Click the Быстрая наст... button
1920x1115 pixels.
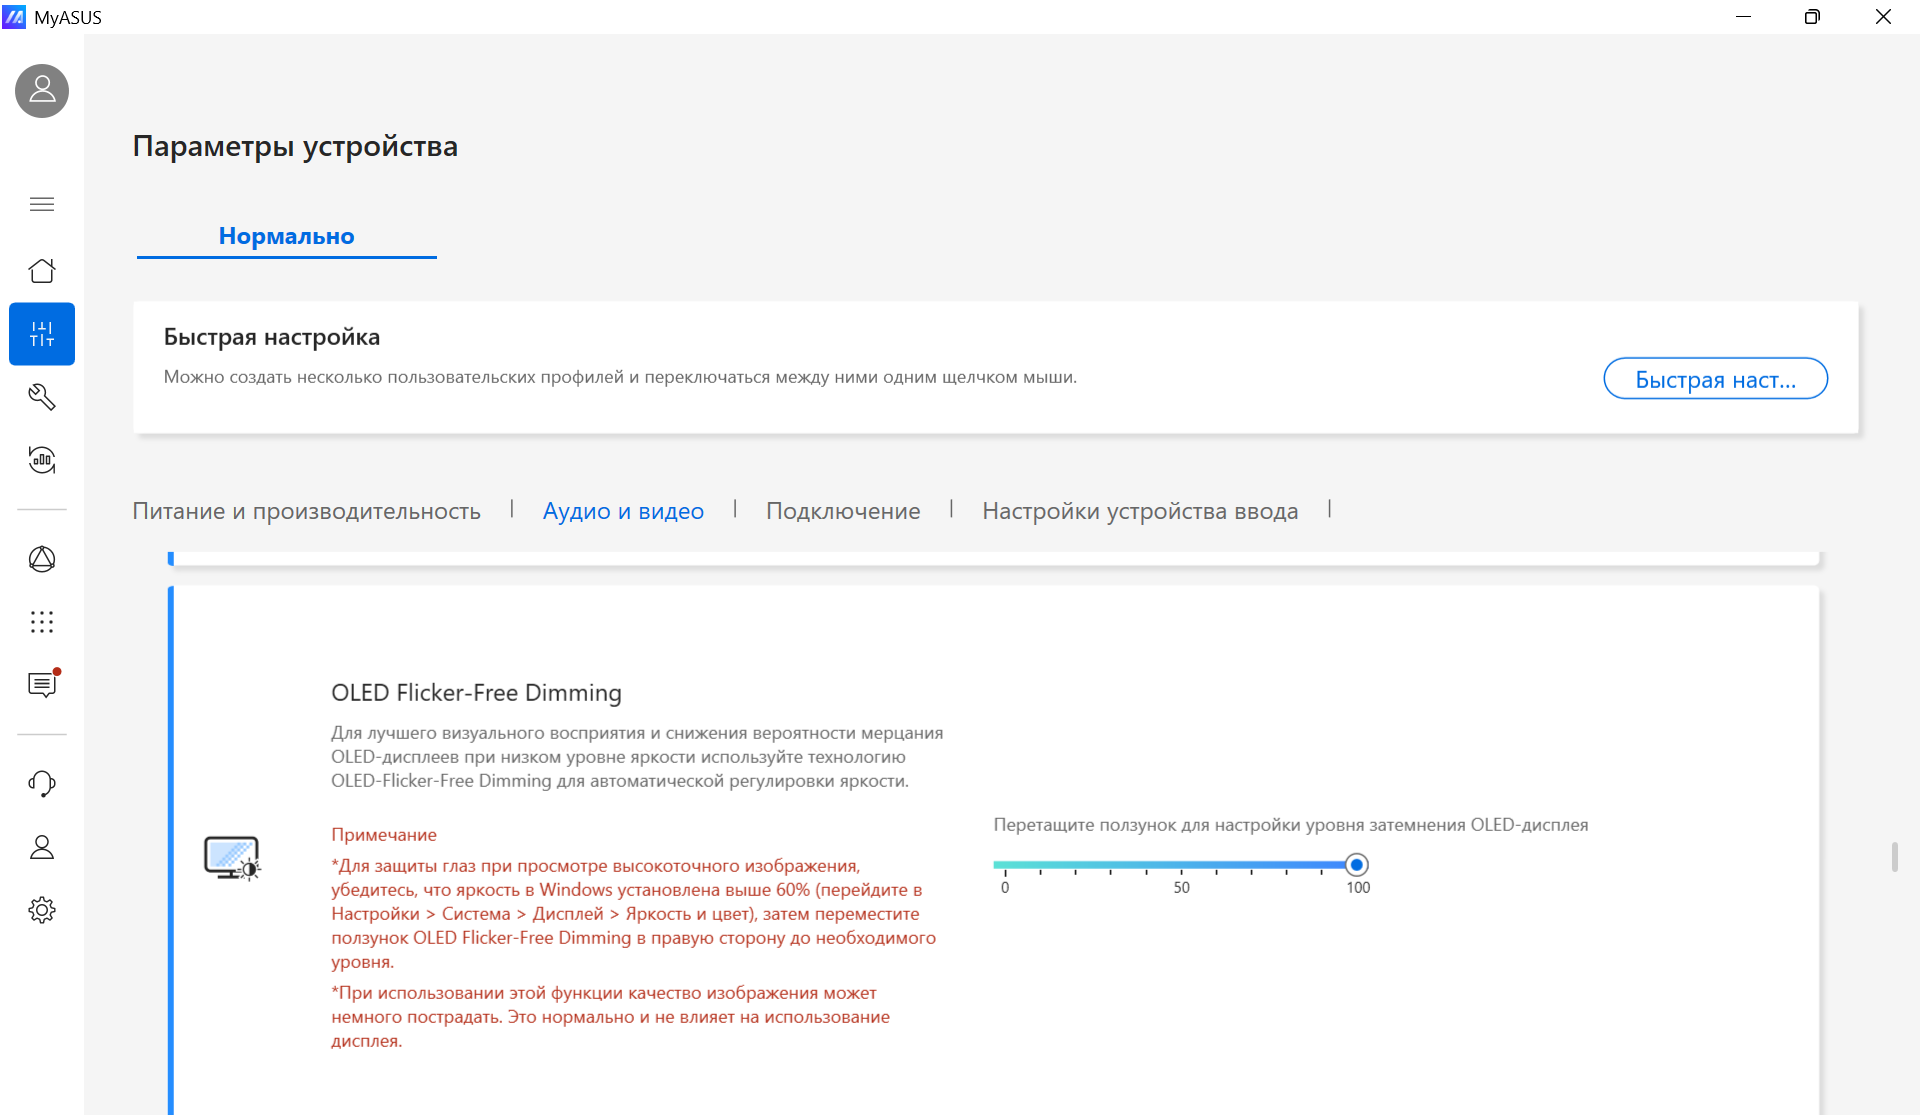[1715, 379]
